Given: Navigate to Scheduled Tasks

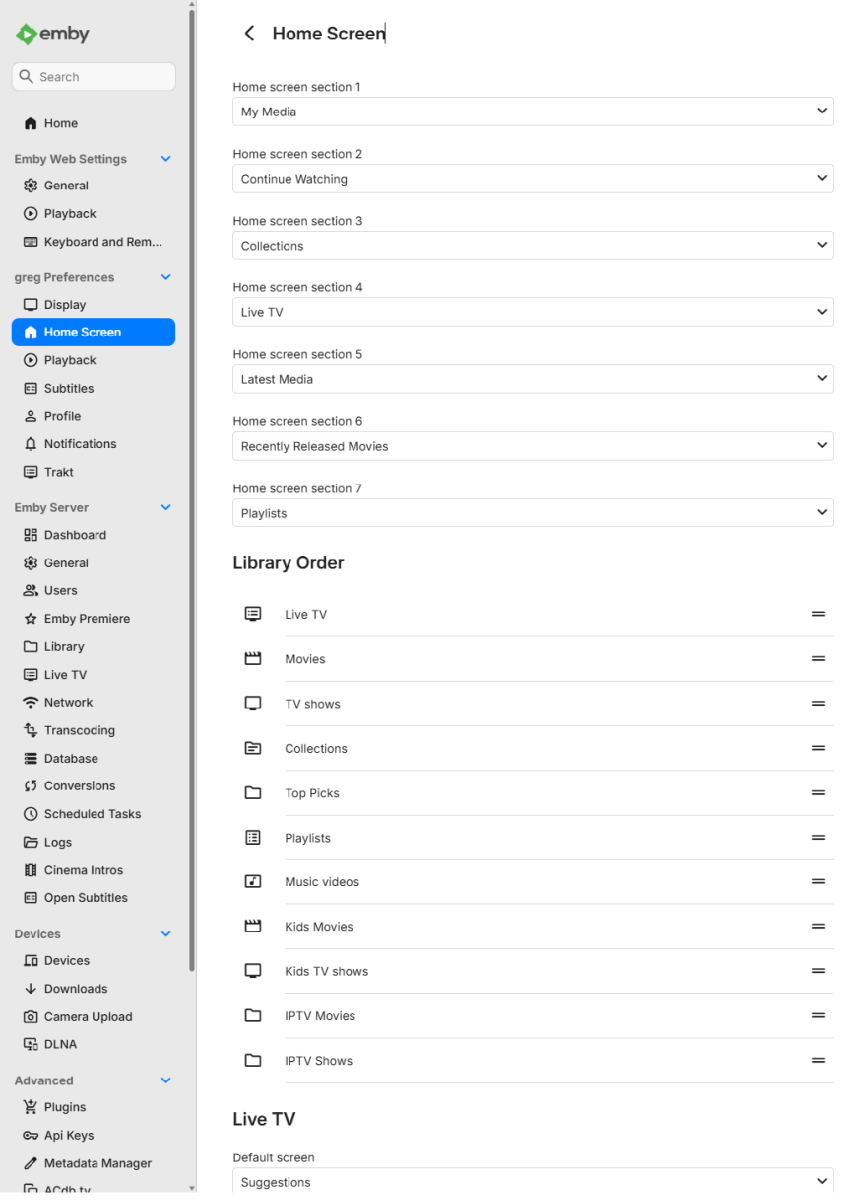Looking at the screenshot, I should (x=92, y=814).
